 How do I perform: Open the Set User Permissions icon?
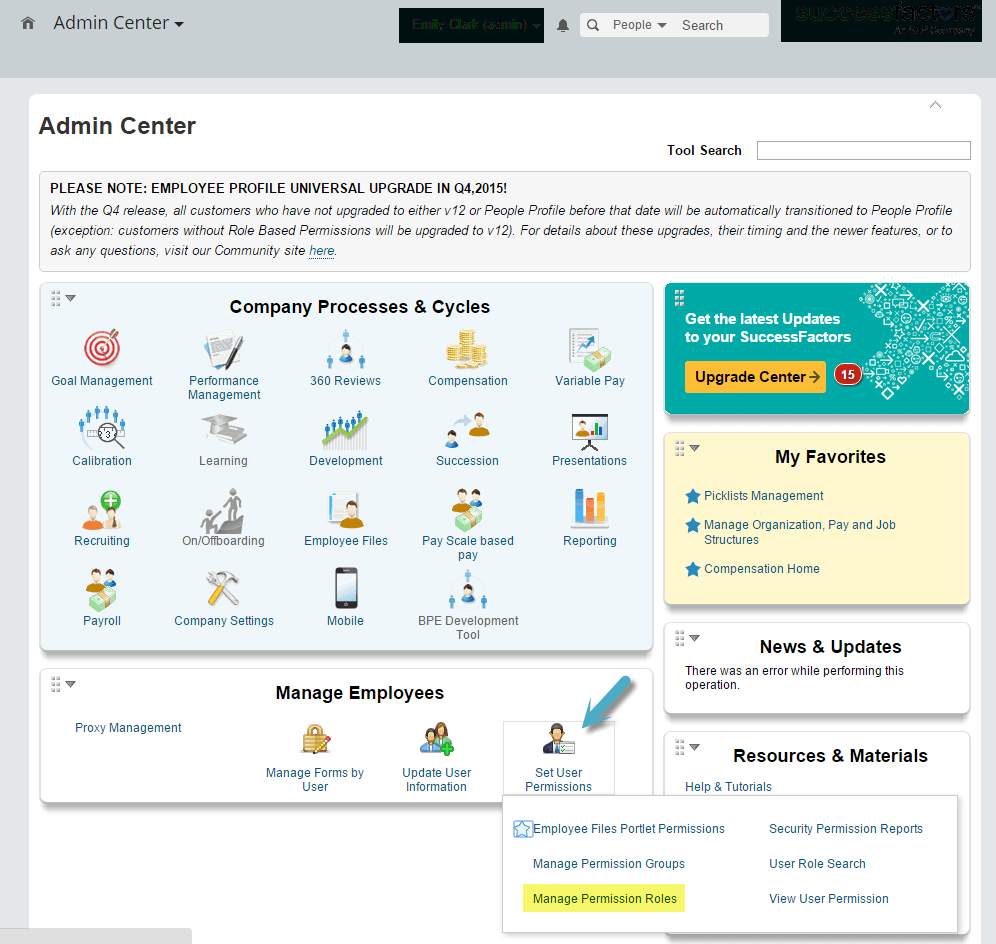coord(559,739)
